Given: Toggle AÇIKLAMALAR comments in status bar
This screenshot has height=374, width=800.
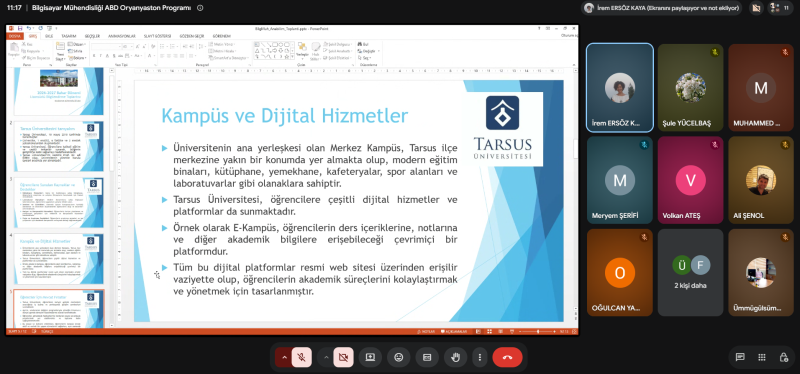Looking at the screenshot, I should click(454, 331).
